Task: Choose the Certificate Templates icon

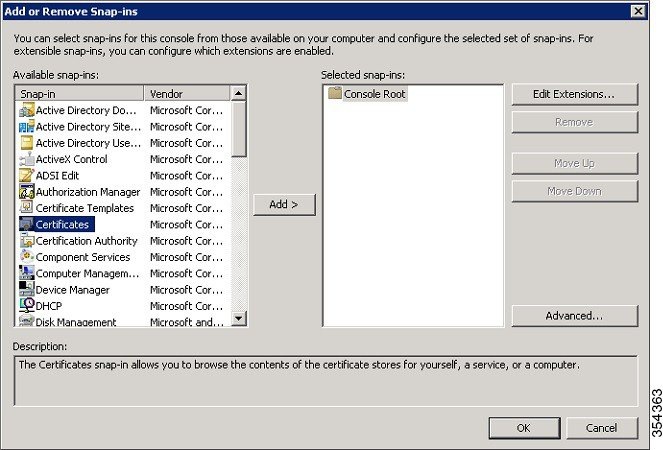Action: pos(27,208)
